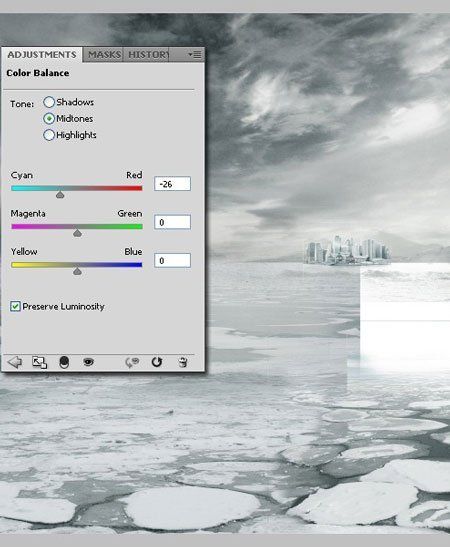Click the Red label
450x547 pixels.
134,175
